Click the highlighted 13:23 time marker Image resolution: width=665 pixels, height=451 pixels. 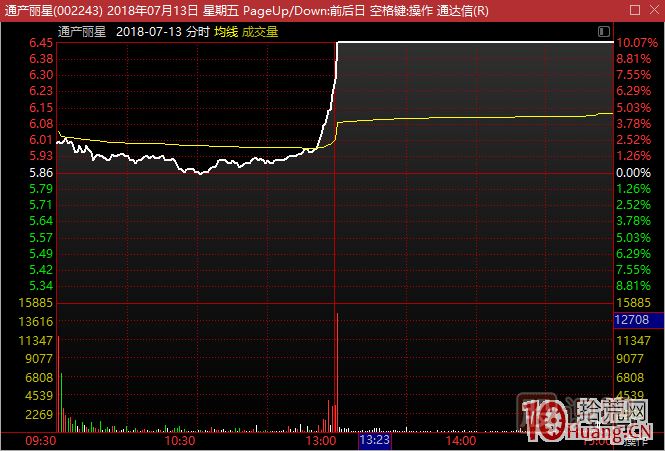[x=374, y=440]
